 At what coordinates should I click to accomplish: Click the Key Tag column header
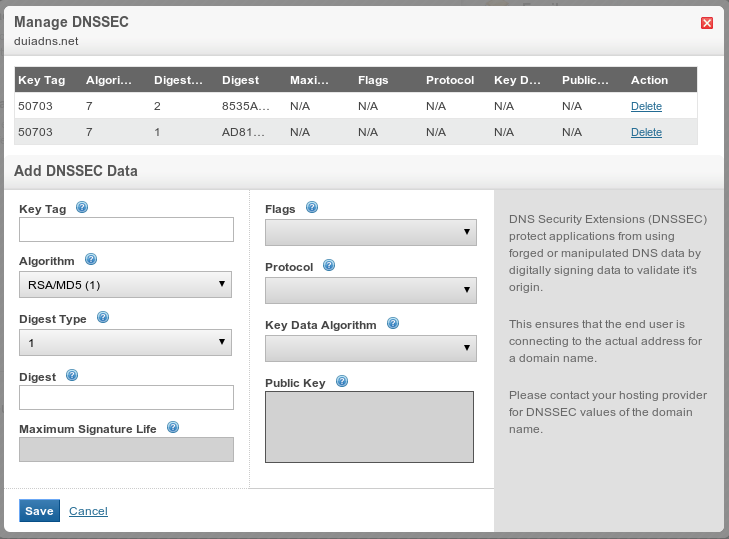click(x=42, y=80)
